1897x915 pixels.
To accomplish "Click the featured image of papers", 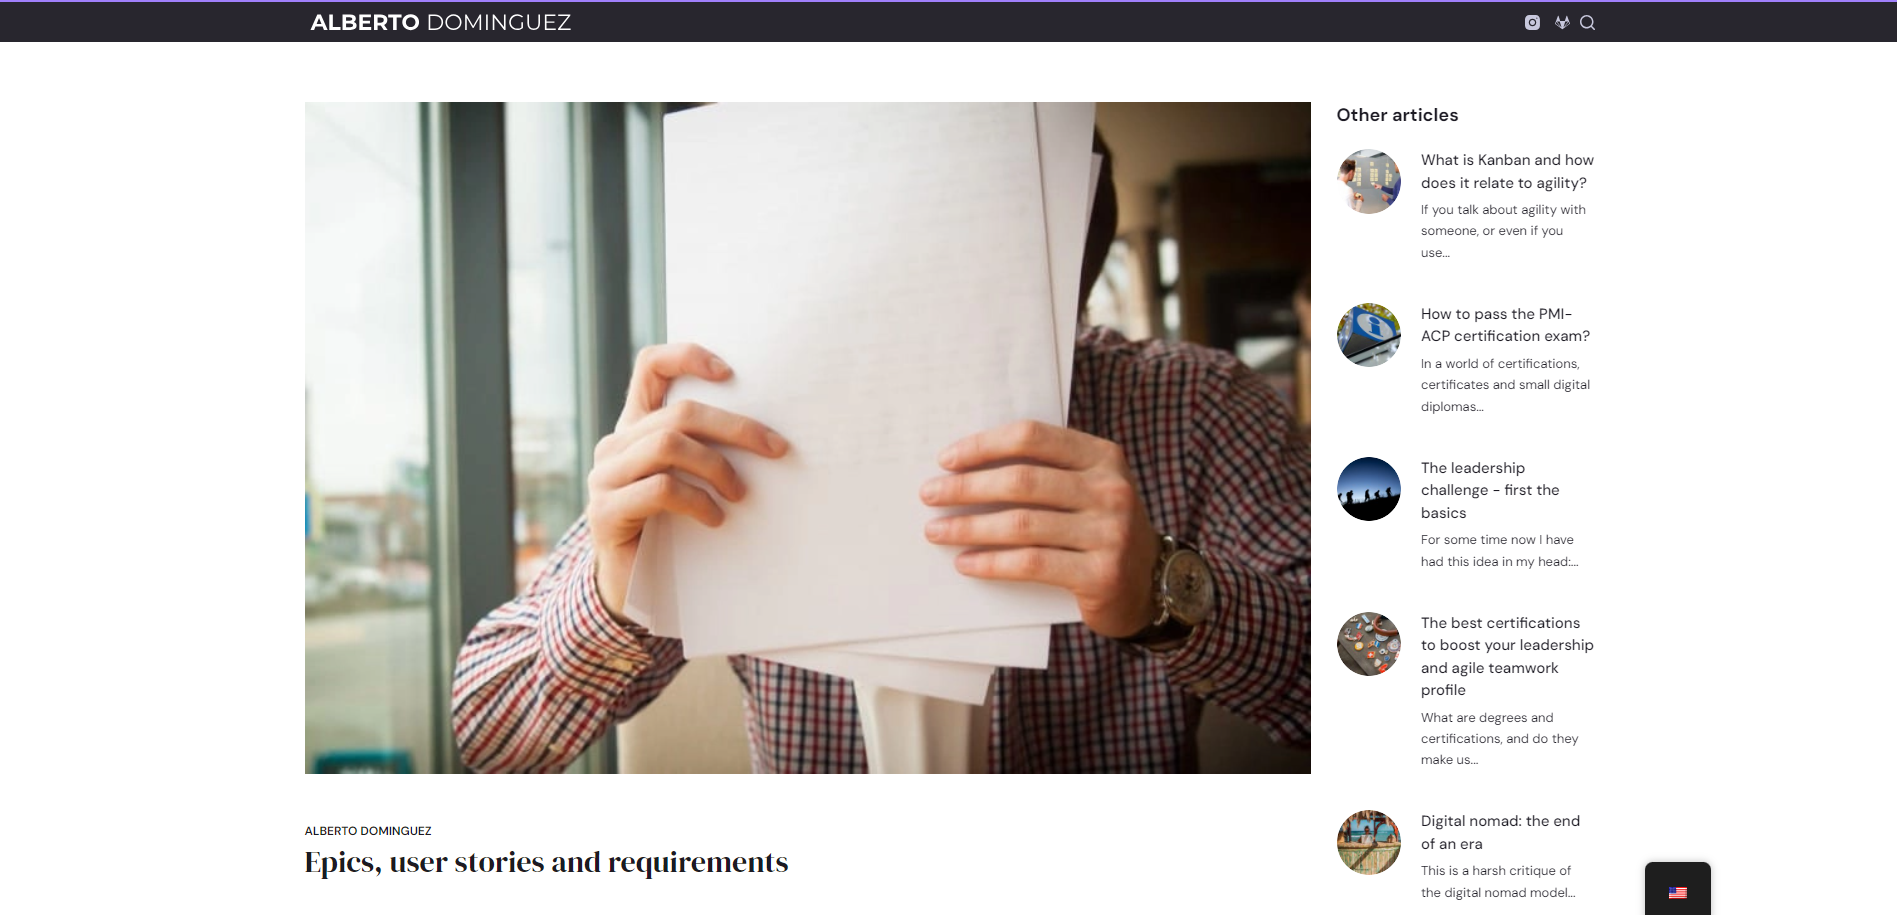I will [807, 438].
